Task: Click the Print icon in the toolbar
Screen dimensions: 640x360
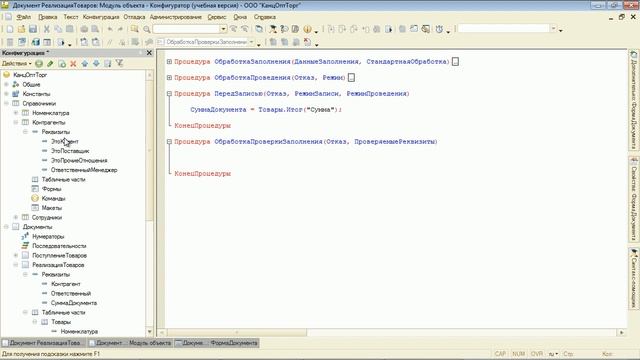Action: click(x=84, y=29)
